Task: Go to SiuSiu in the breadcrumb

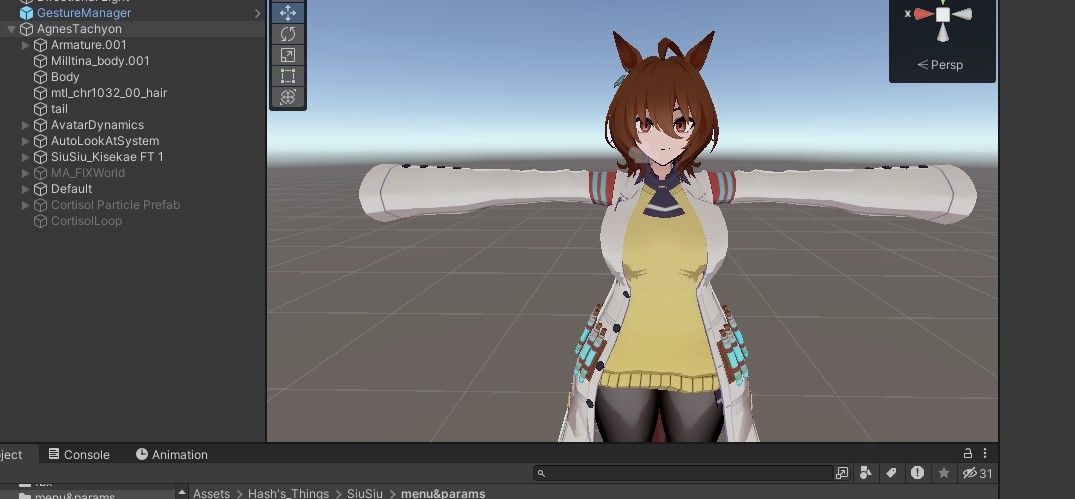Action: tap(365, 494)
